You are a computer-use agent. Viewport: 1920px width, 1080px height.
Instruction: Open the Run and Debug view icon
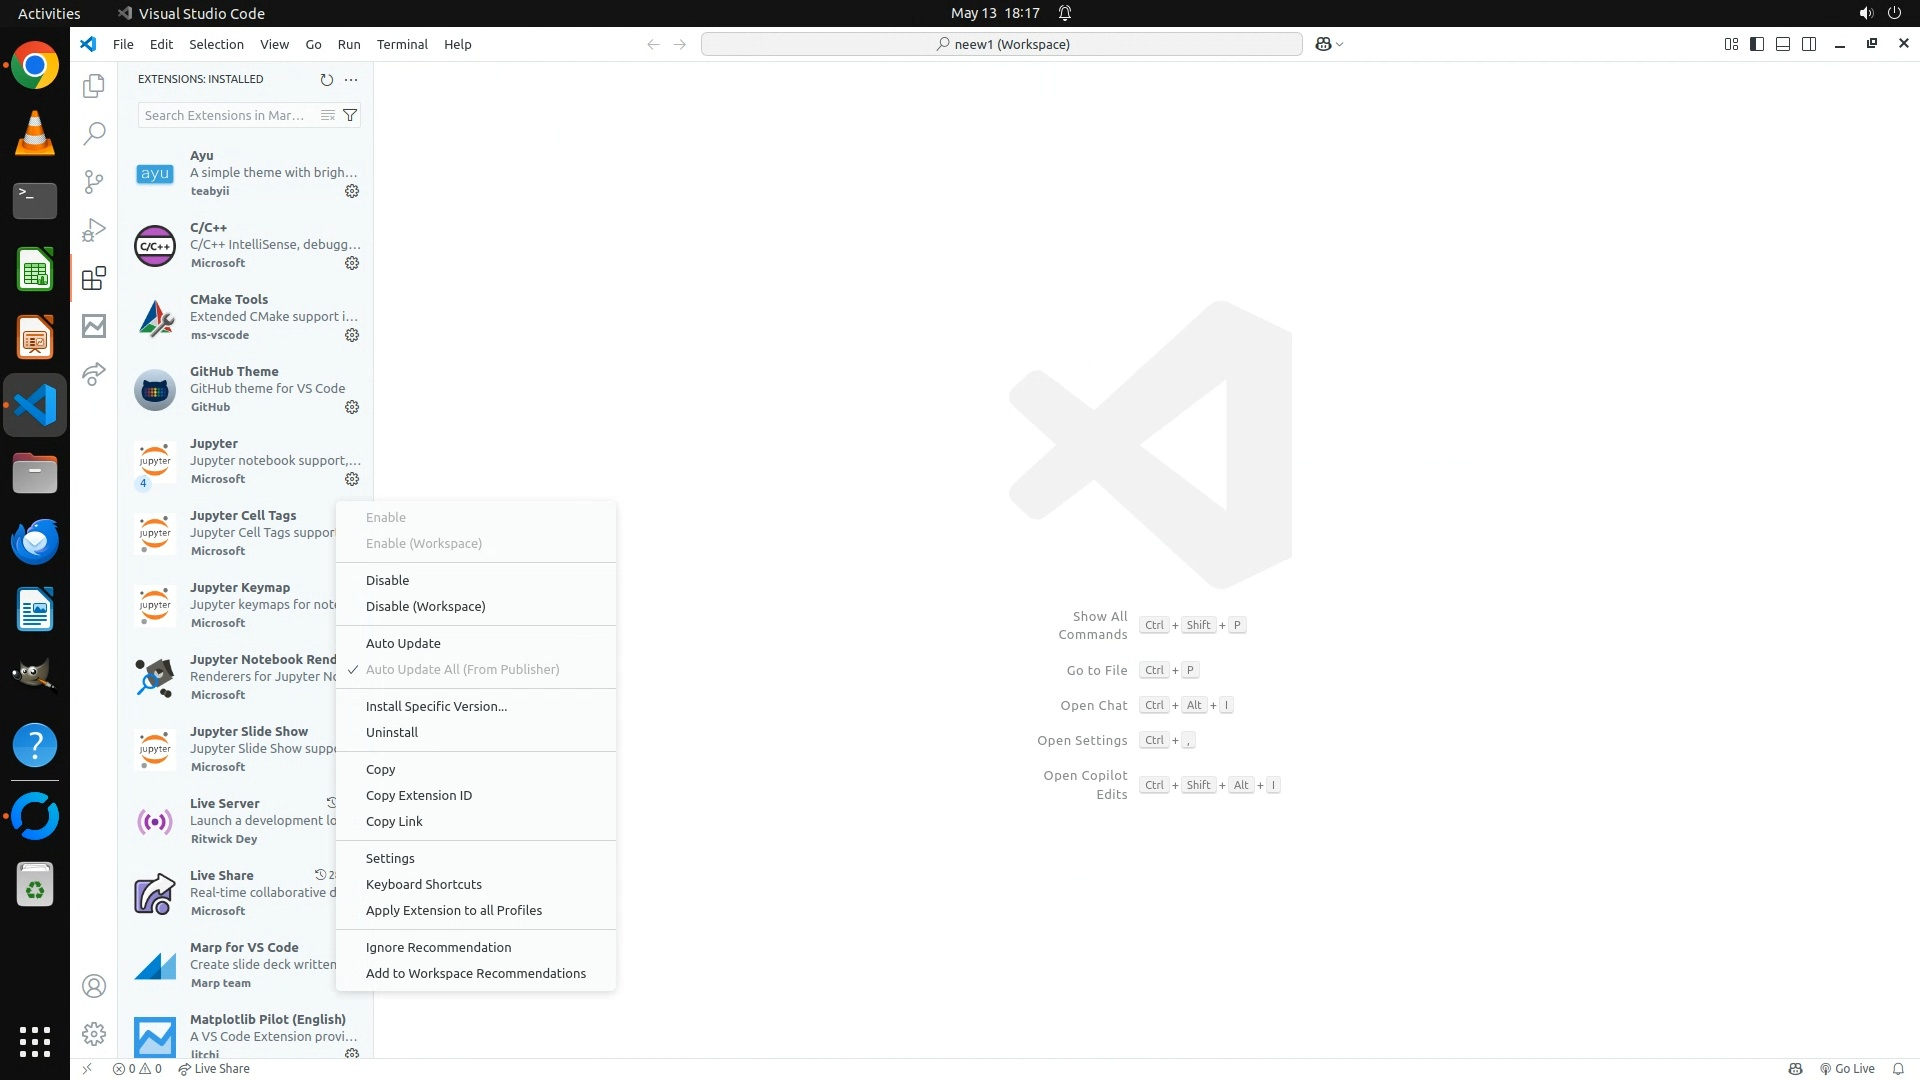(x=94, y=230)
